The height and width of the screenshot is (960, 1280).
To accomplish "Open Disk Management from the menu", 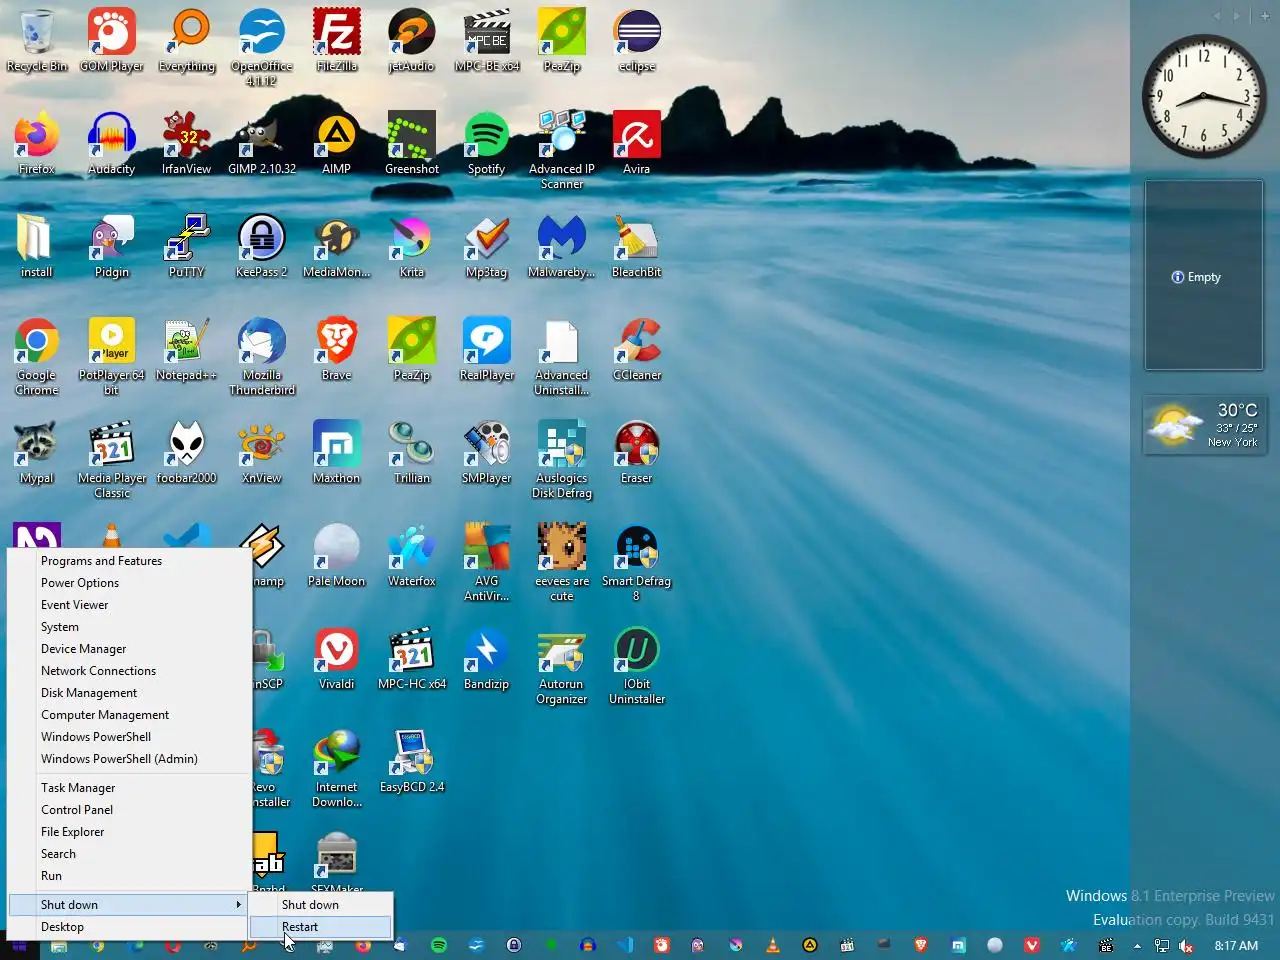I will pos(130,693).
